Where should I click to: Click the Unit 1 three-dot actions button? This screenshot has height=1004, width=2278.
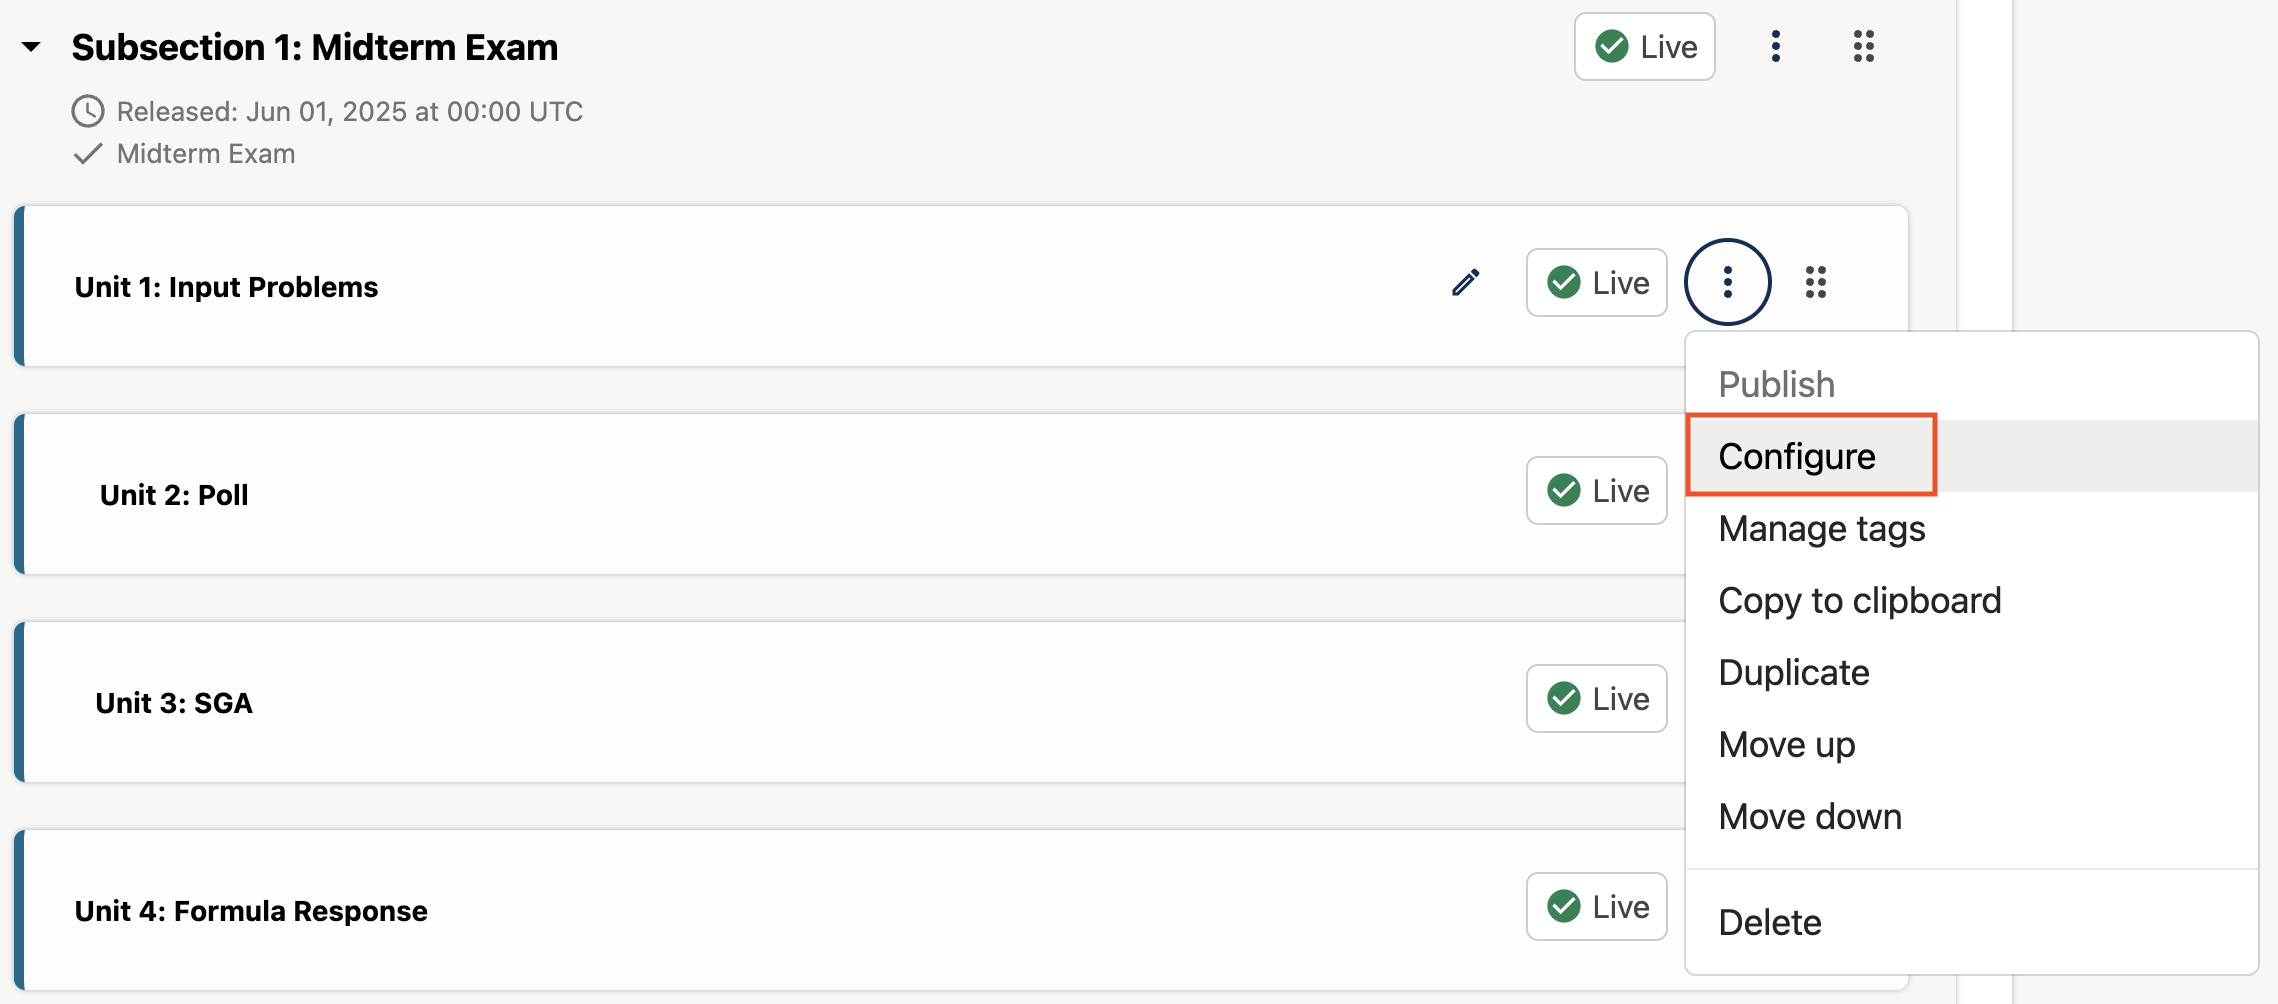1727,283
